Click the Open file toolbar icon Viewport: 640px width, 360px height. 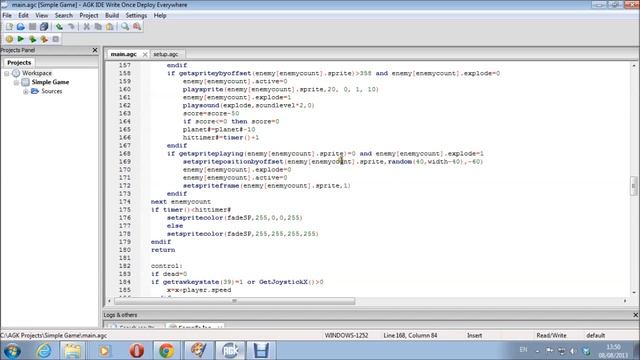[x=20, y=27]
